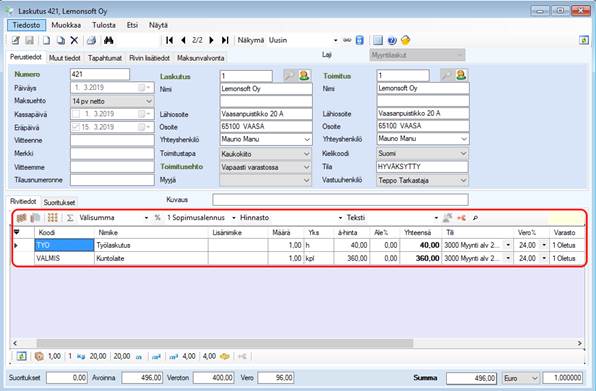Switch to the Rivin lisätiedot tab
The height and width of the screenshot is (391, 596).
pos(149,58)
